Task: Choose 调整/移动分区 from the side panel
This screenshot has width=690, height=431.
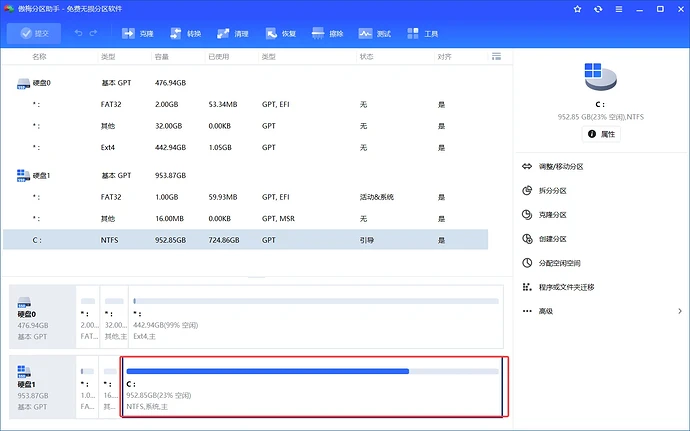Action: [x=559, y=167]
